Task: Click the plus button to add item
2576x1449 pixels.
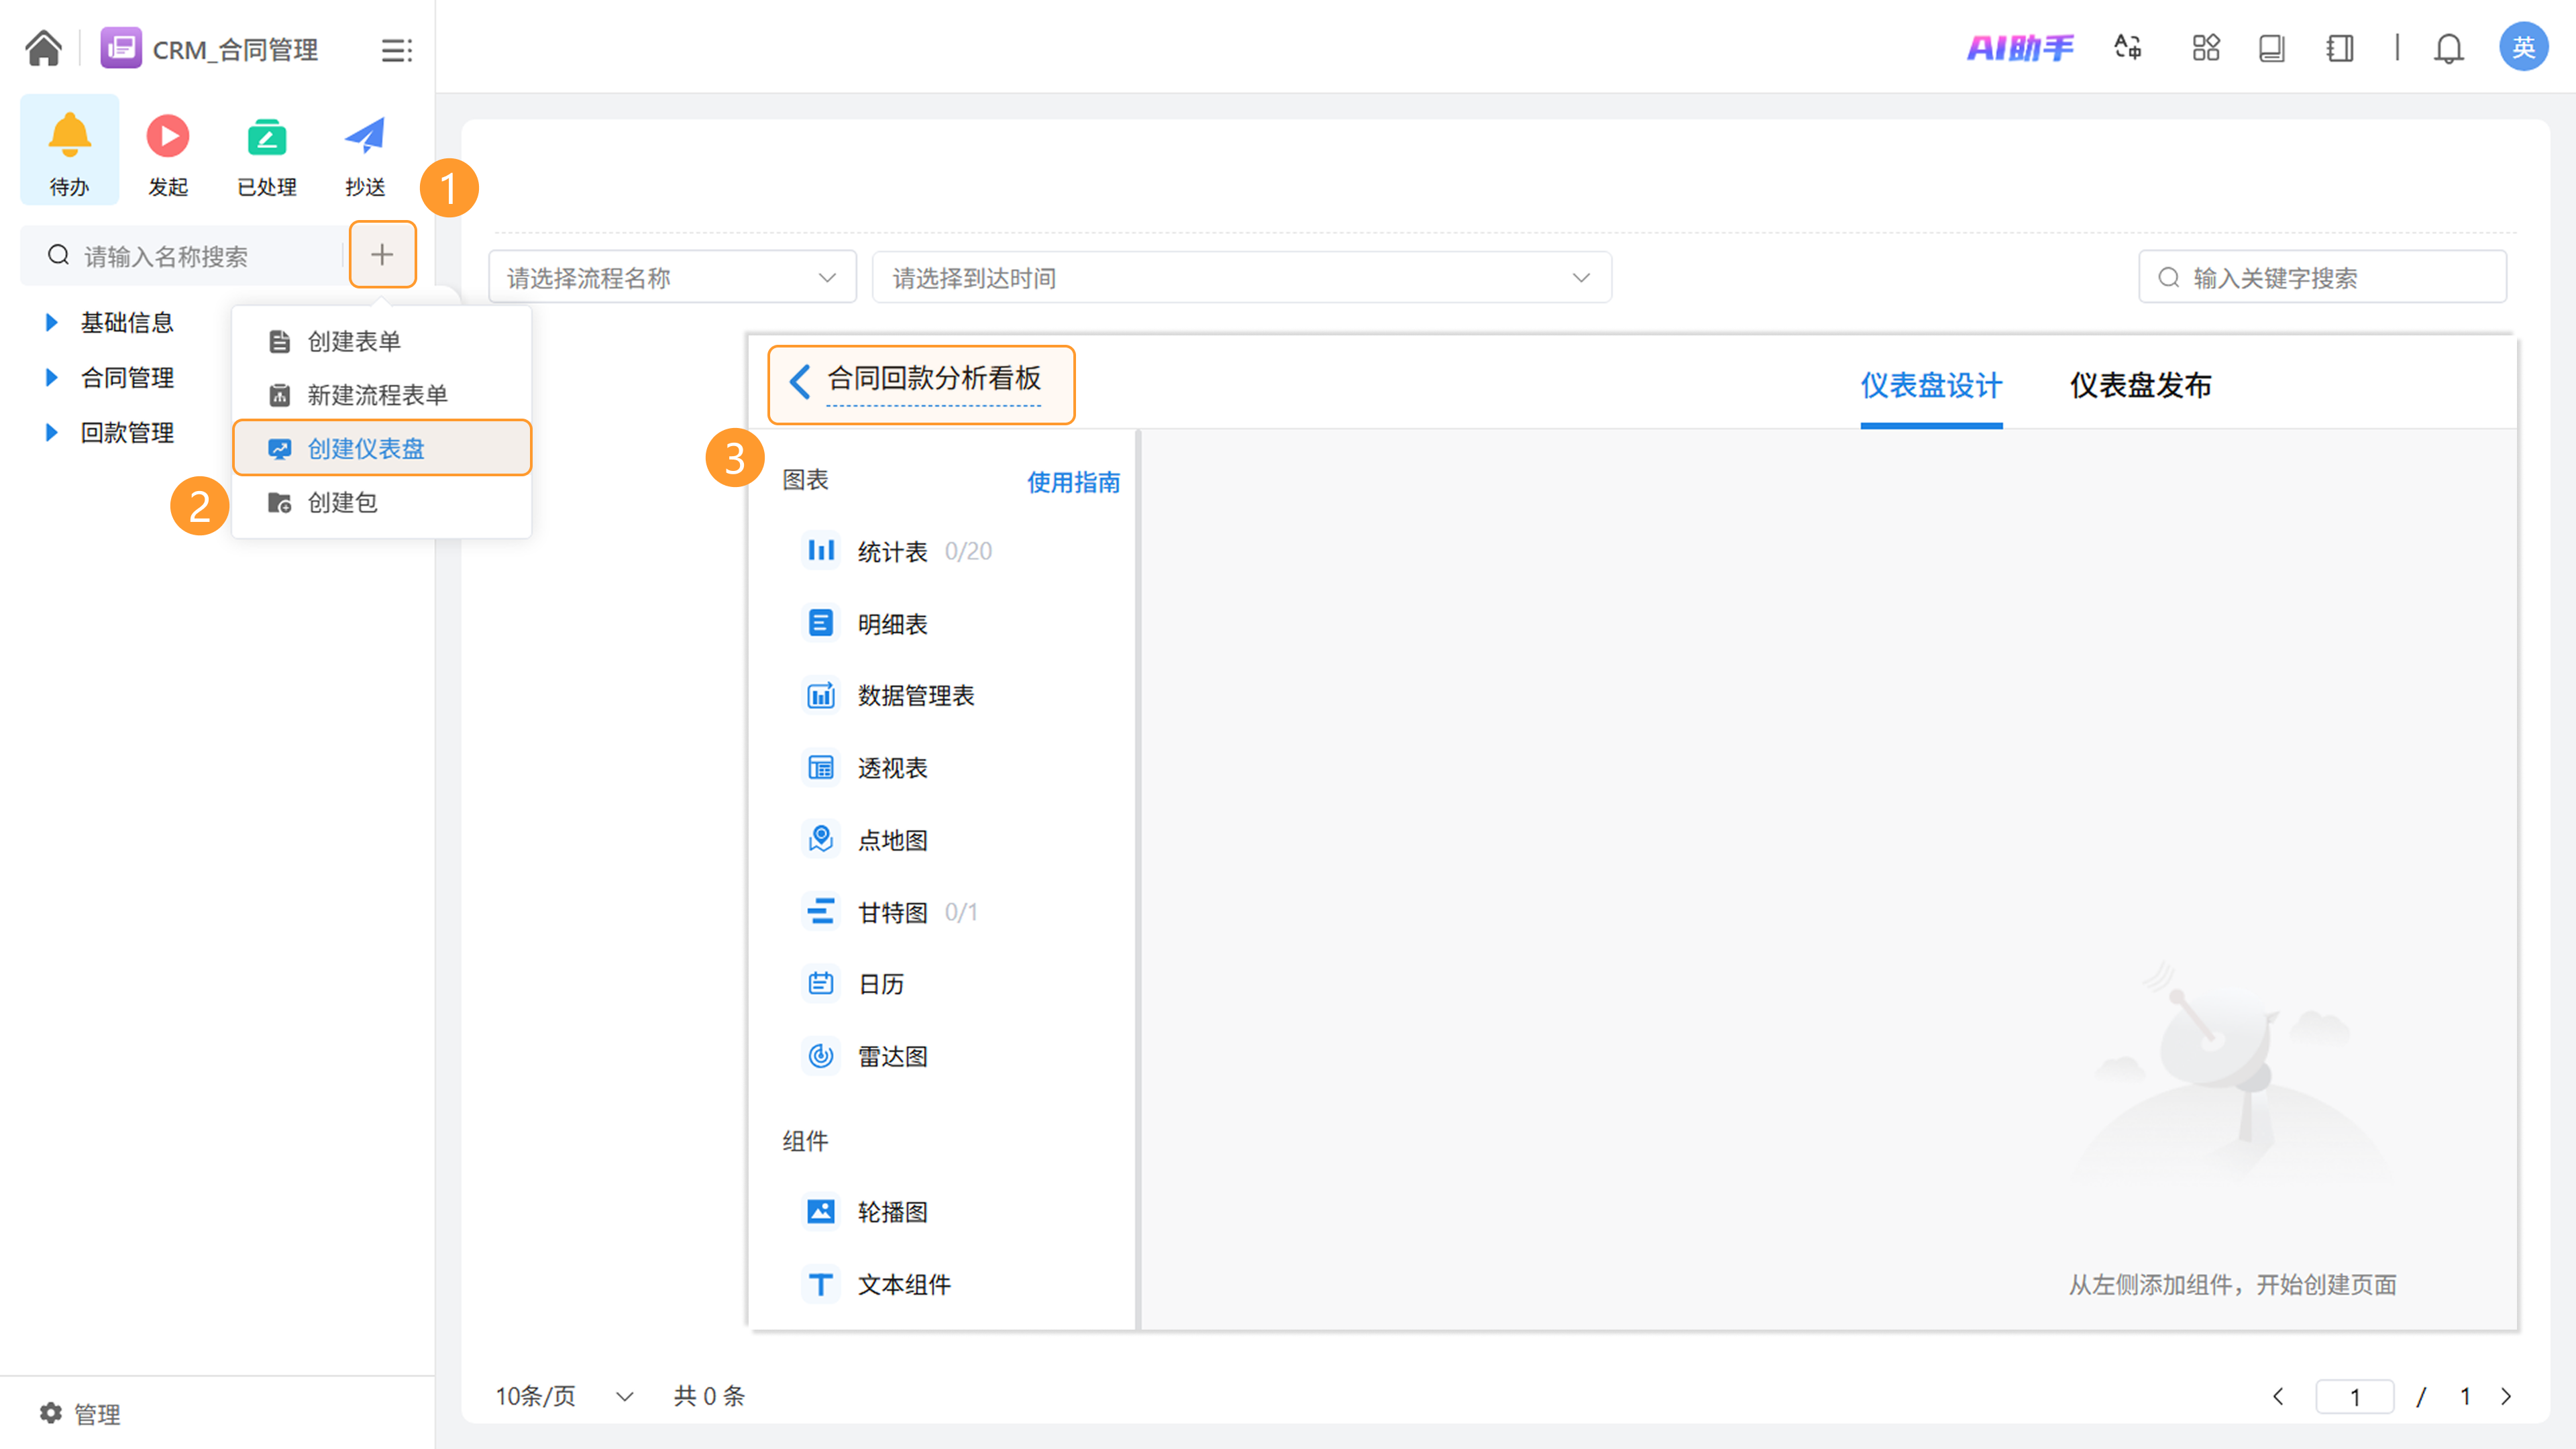Action: [382, 255]
